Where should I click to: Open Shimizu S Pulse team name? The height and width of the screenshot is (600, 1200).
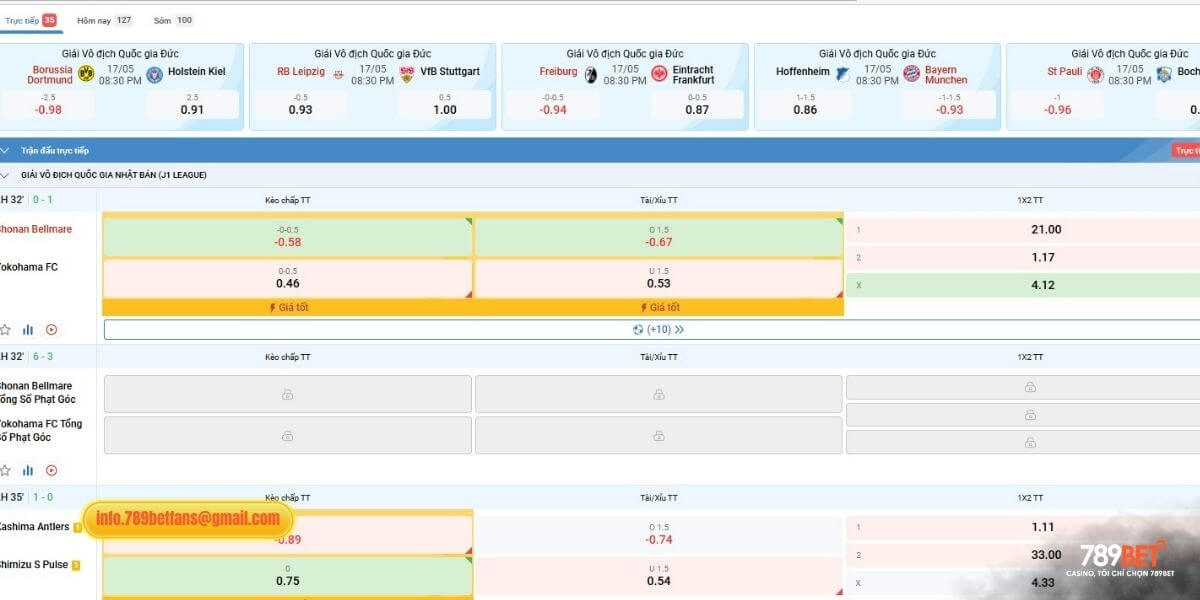tap(34, 565)
